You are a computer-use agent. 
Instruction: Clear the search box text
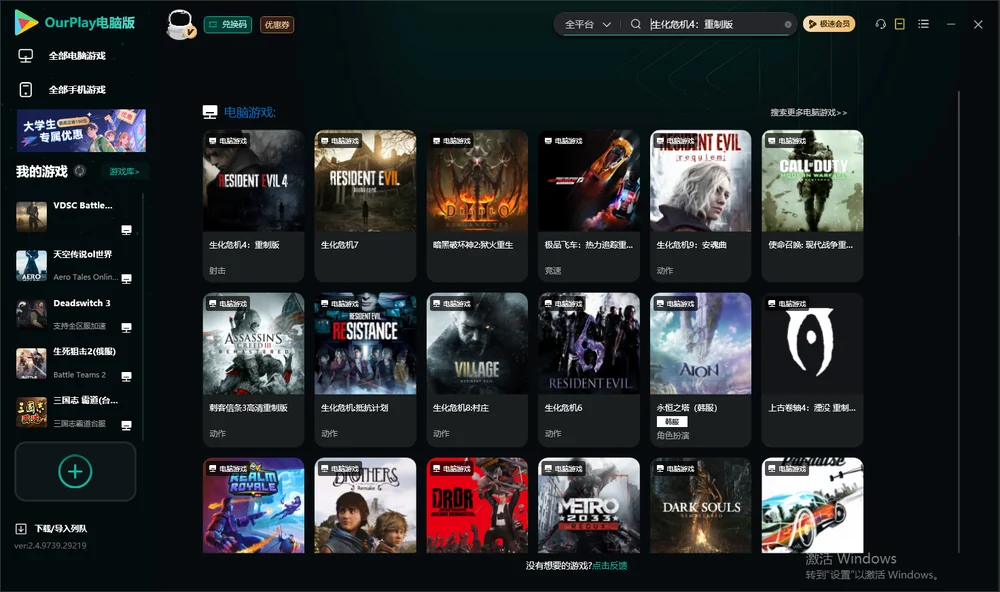(x=788, y=24)
